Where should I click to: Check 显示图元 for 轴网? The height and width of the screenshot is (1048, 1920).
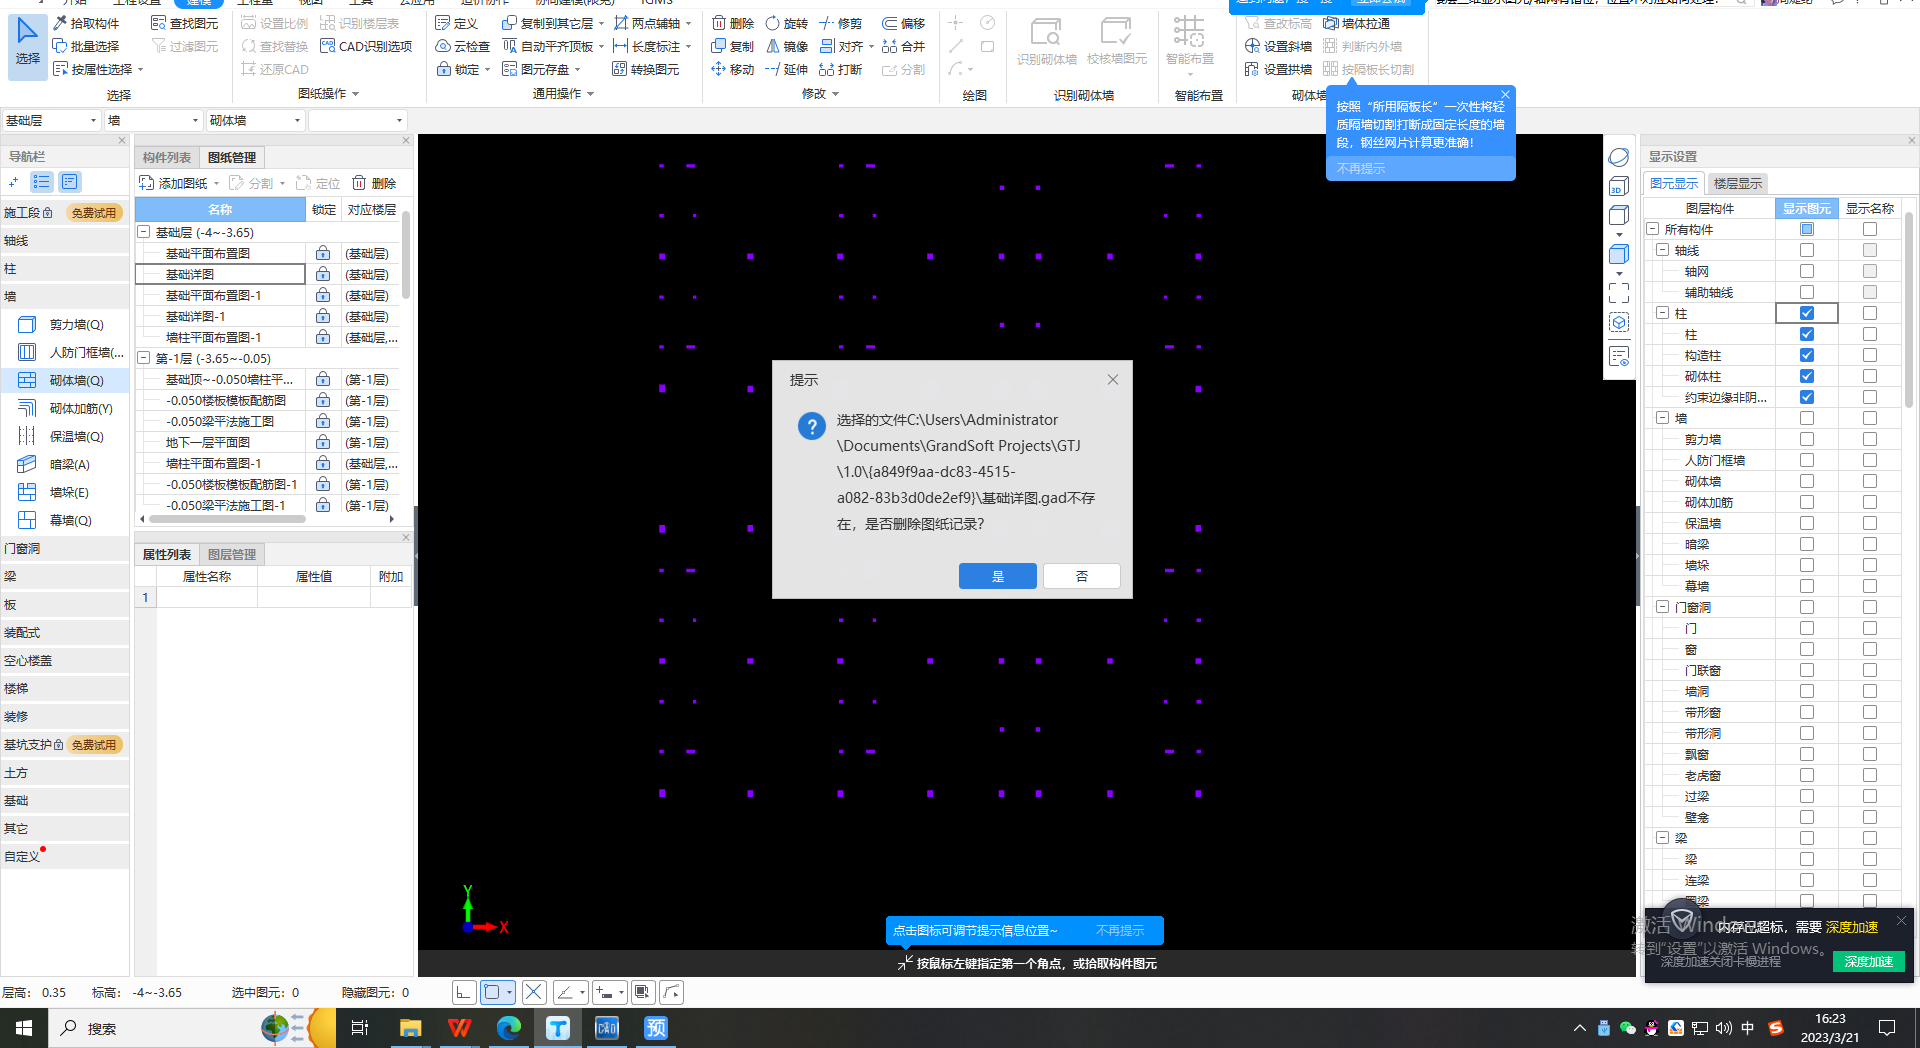point(1807,271)
